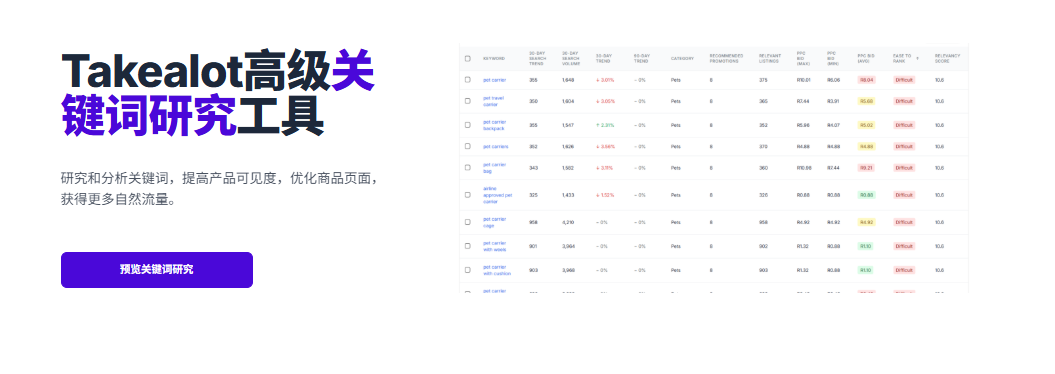
Task: Check the box for 'pet carrier' row
Action: [x=468, y=80]
